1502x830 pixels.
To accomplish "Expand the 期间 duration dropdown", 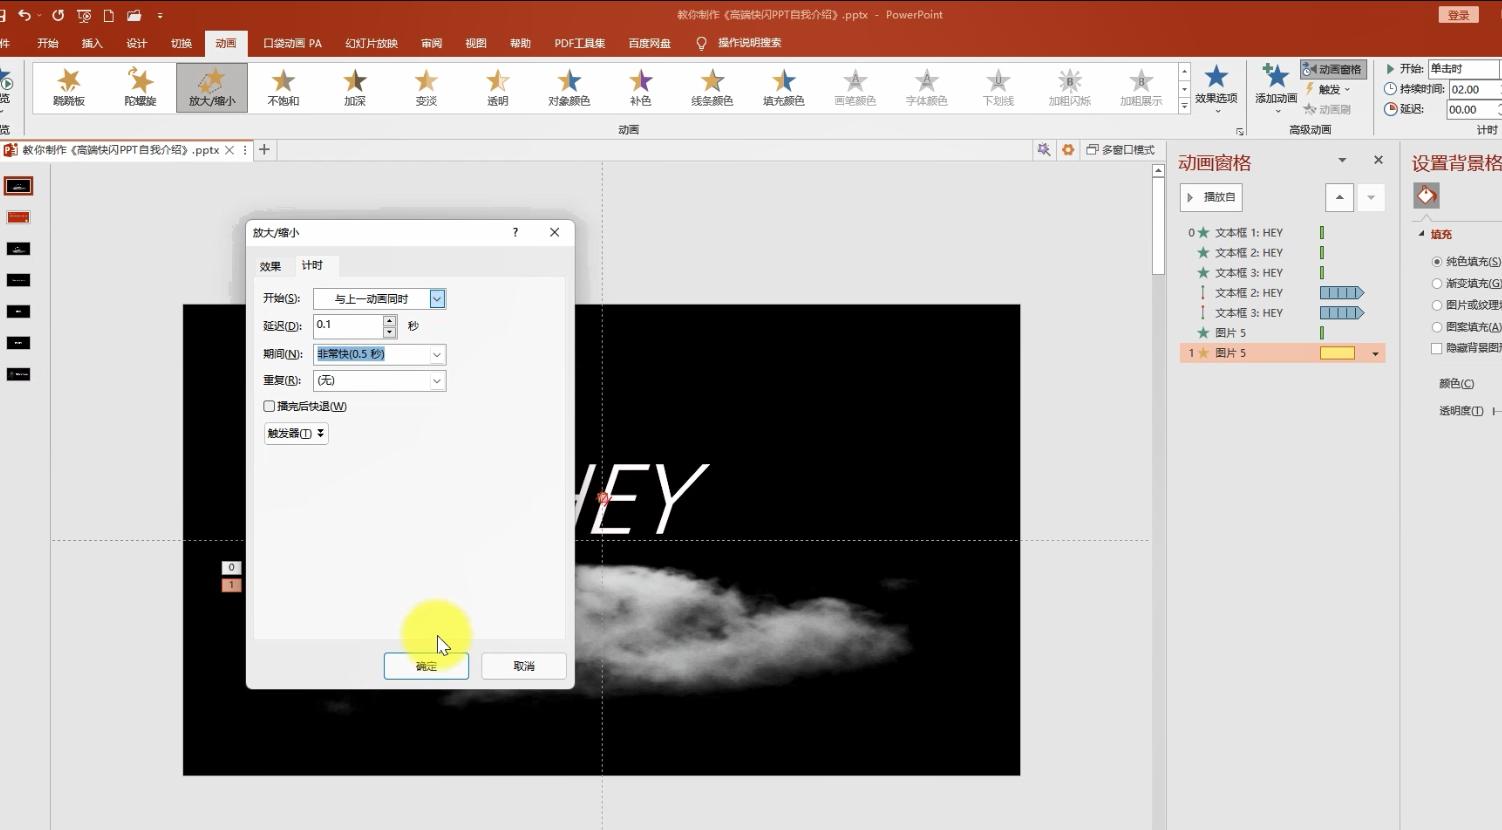I will point(437,355).
